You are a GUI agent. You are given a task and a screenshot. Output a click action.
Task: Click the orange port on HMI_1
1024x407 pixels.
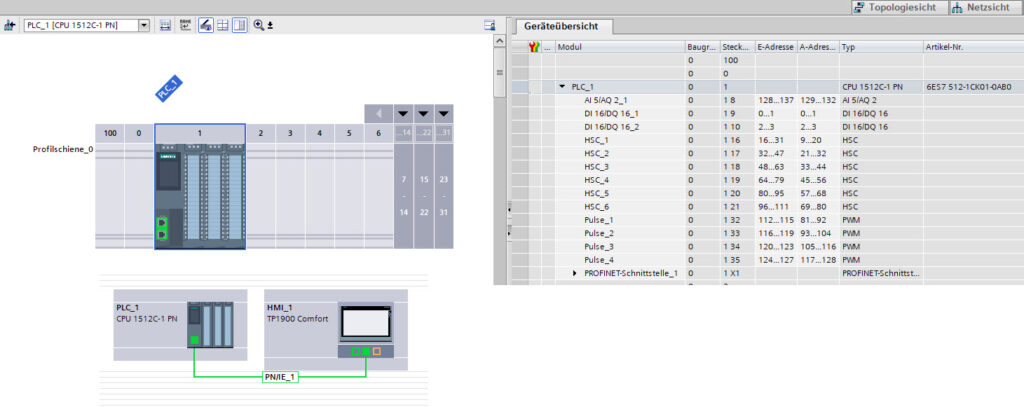[x=377, y=351]
